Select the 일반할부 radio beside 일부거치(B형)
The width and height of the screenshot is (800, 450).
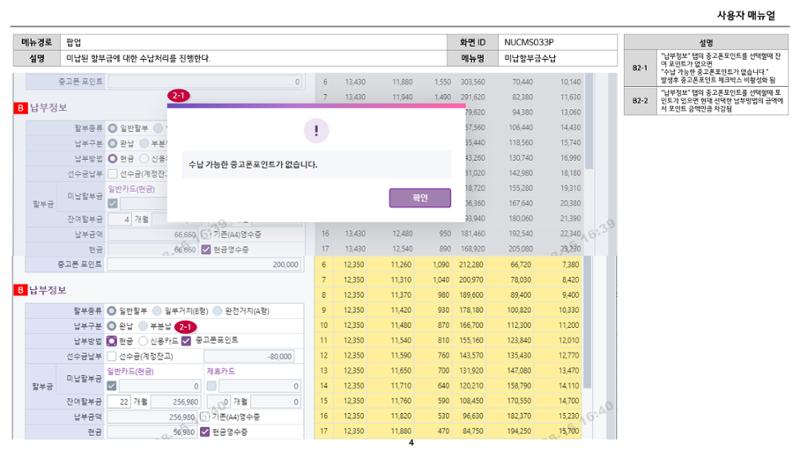(111, 310)
